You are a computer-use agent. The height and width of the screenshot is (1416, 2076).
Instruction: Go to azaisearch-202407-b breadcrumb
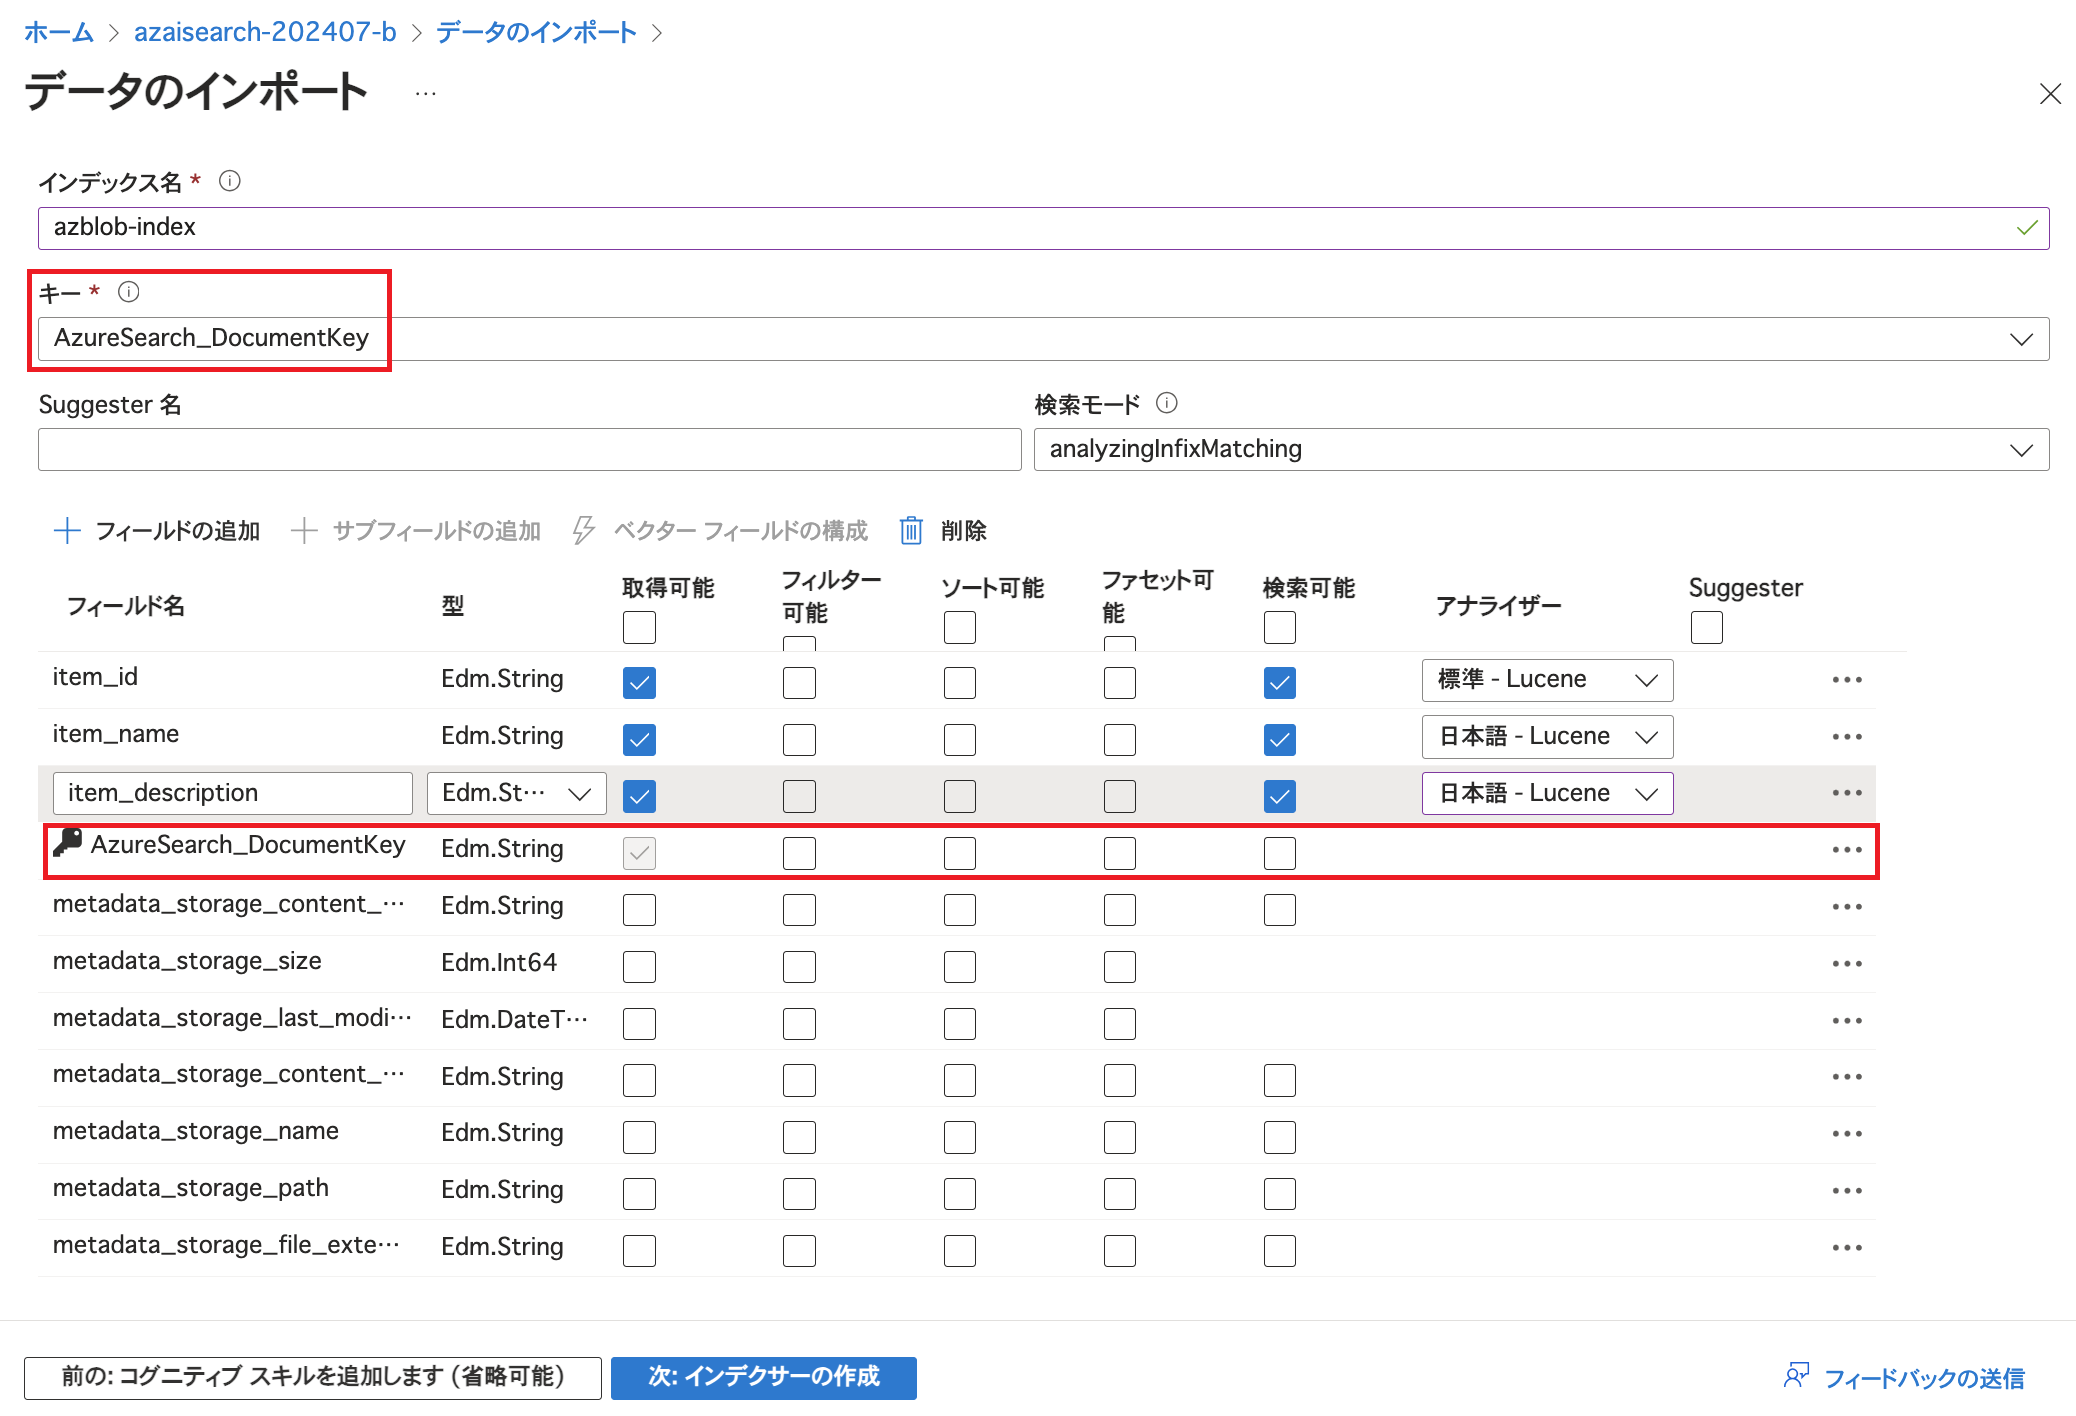(x=265, y=32)
